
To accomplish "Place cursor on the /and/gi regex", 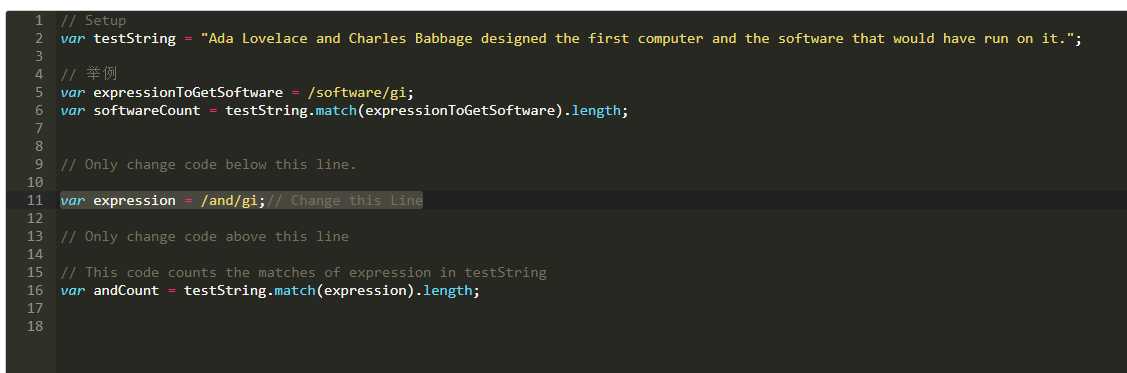I will (x=229, y=201).
